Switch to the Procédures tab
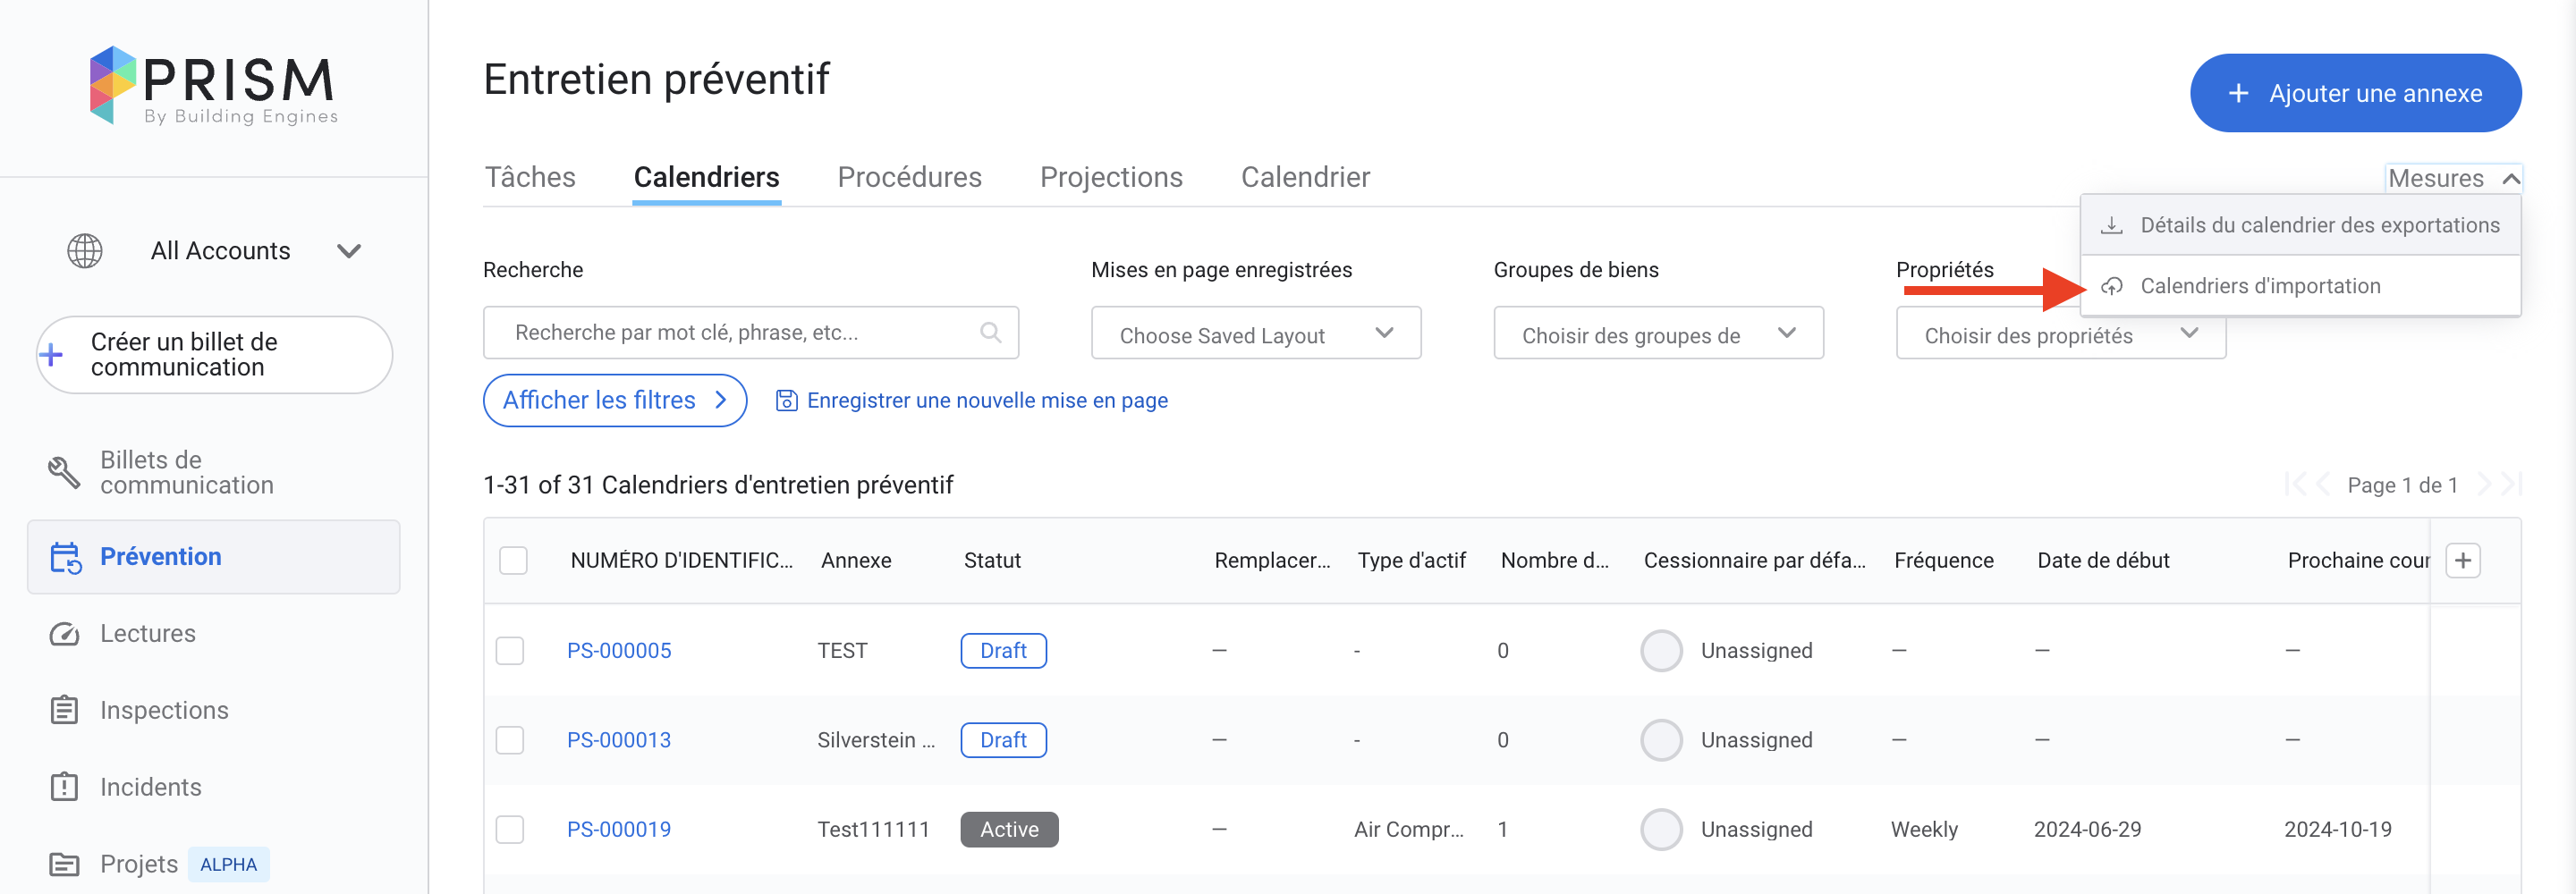 [x=909, y=177]
